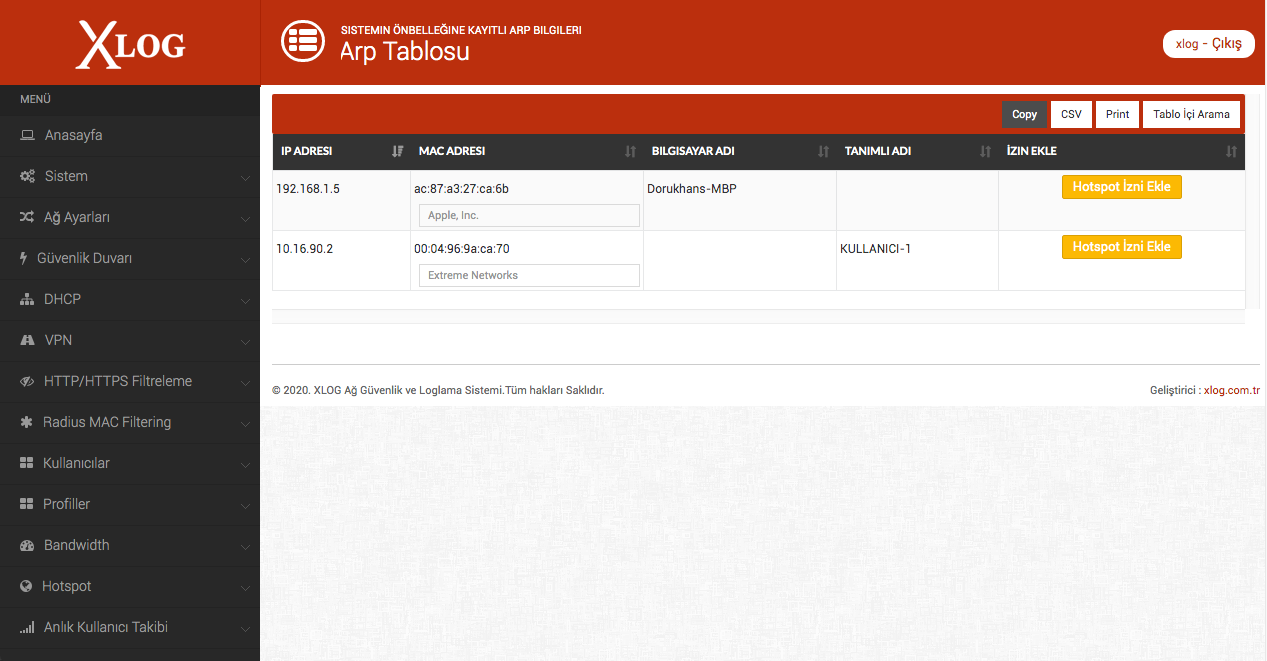Open the Hotspot menu item

[130, 586]
